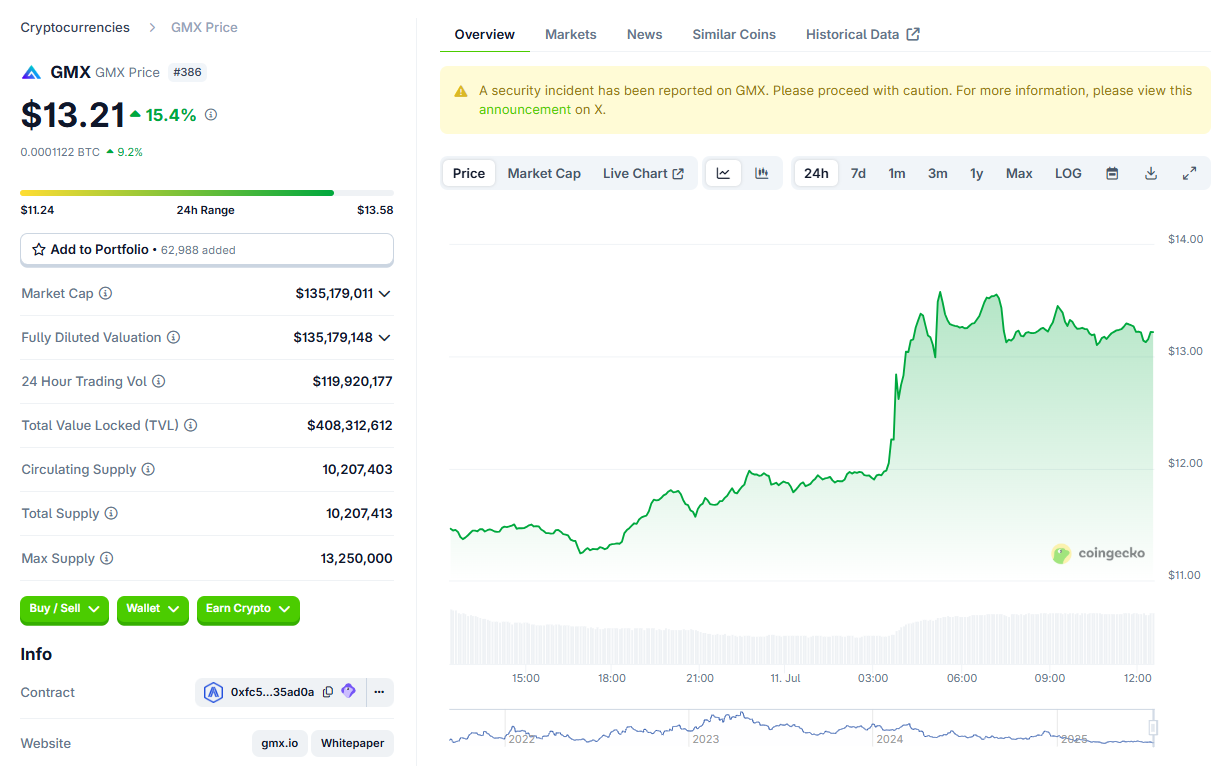Show Market Cap info tooltip icon
Image resolution: width=1215 pixels, height=766 pixels.
106,293
